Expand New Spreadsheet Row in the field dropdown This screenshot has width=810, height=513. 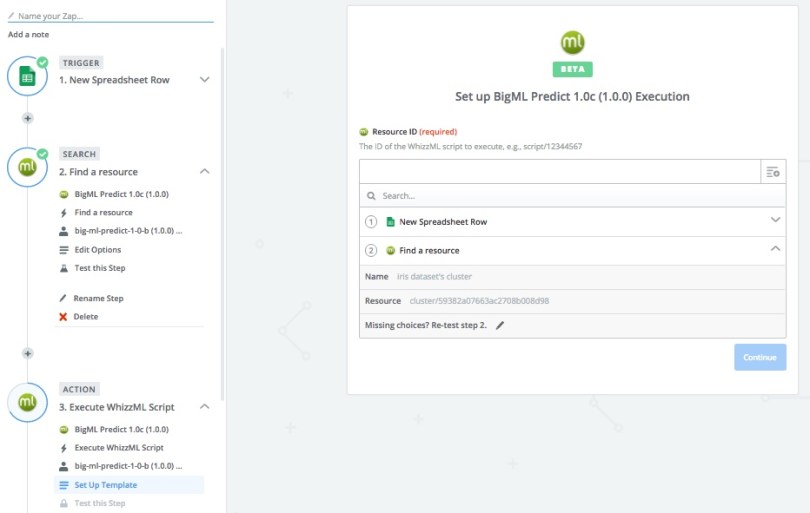(x=775, y=221)
